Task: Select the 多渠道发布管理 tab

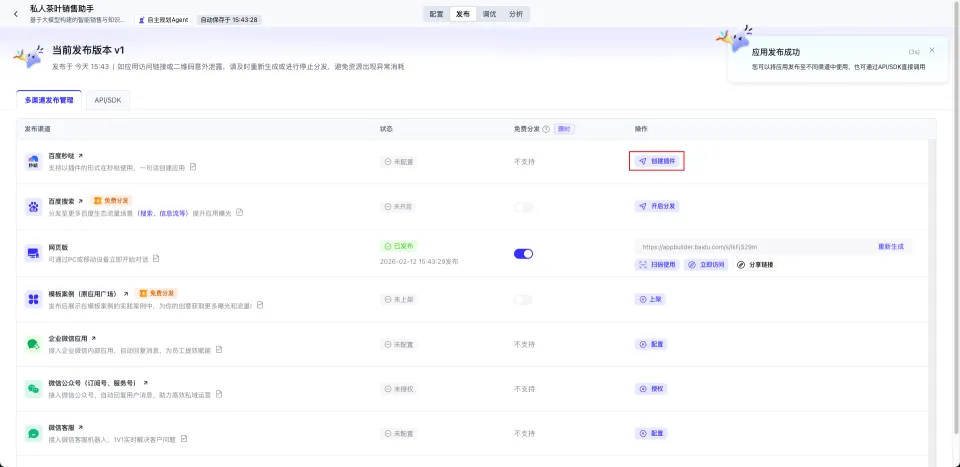Action: [x=49, y=100]
